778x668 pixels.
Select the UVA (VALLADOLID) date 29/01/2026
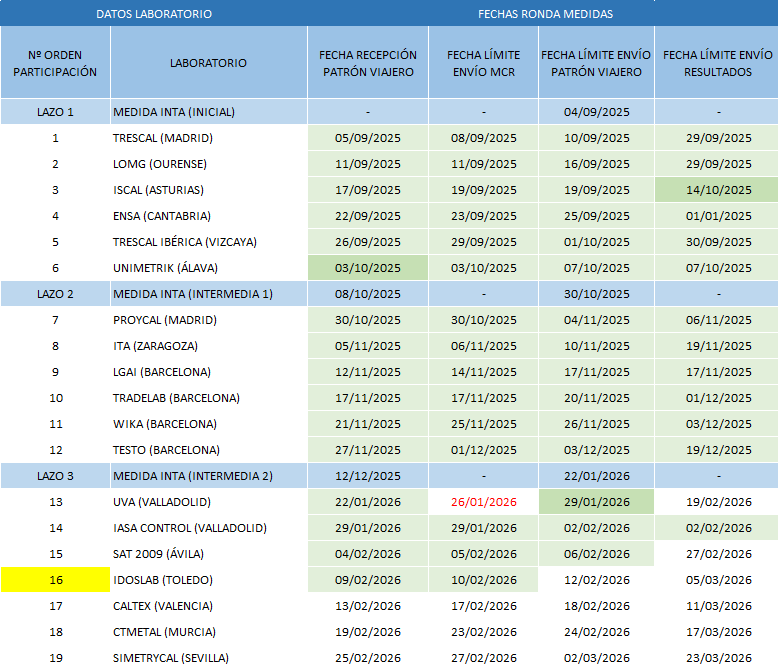click(596, 502)
